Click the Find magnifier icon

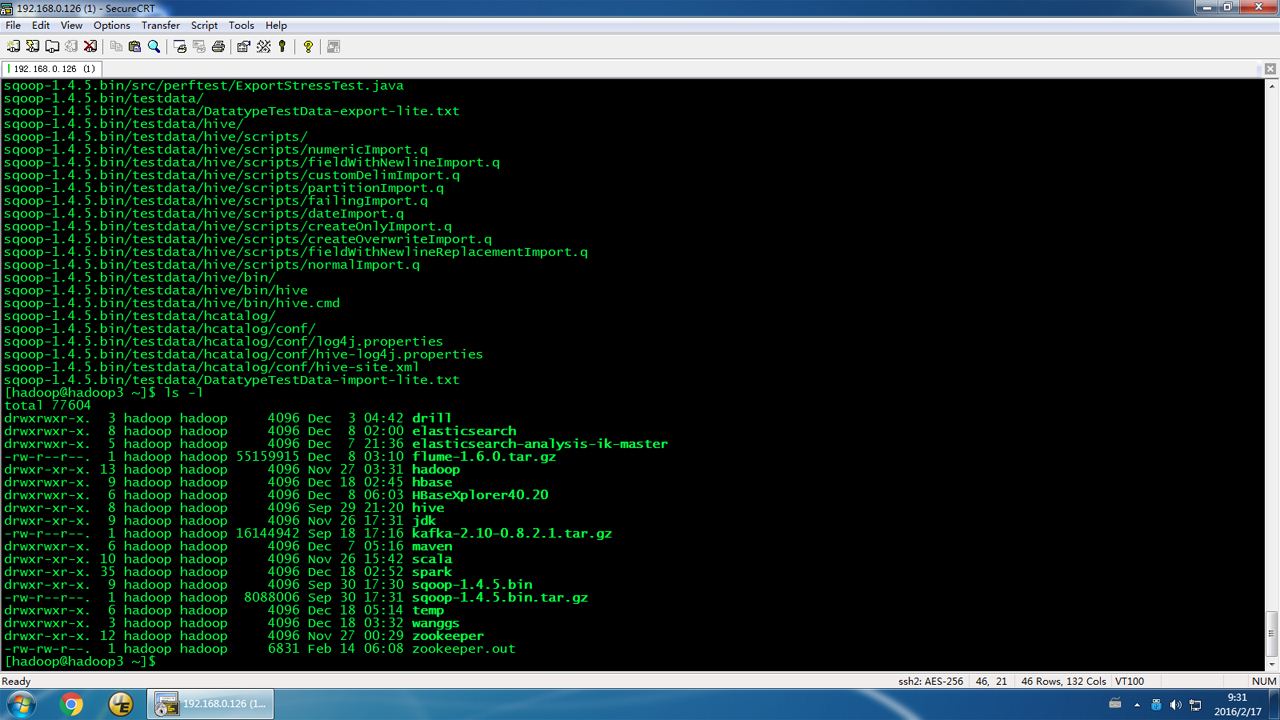(154, 46)
